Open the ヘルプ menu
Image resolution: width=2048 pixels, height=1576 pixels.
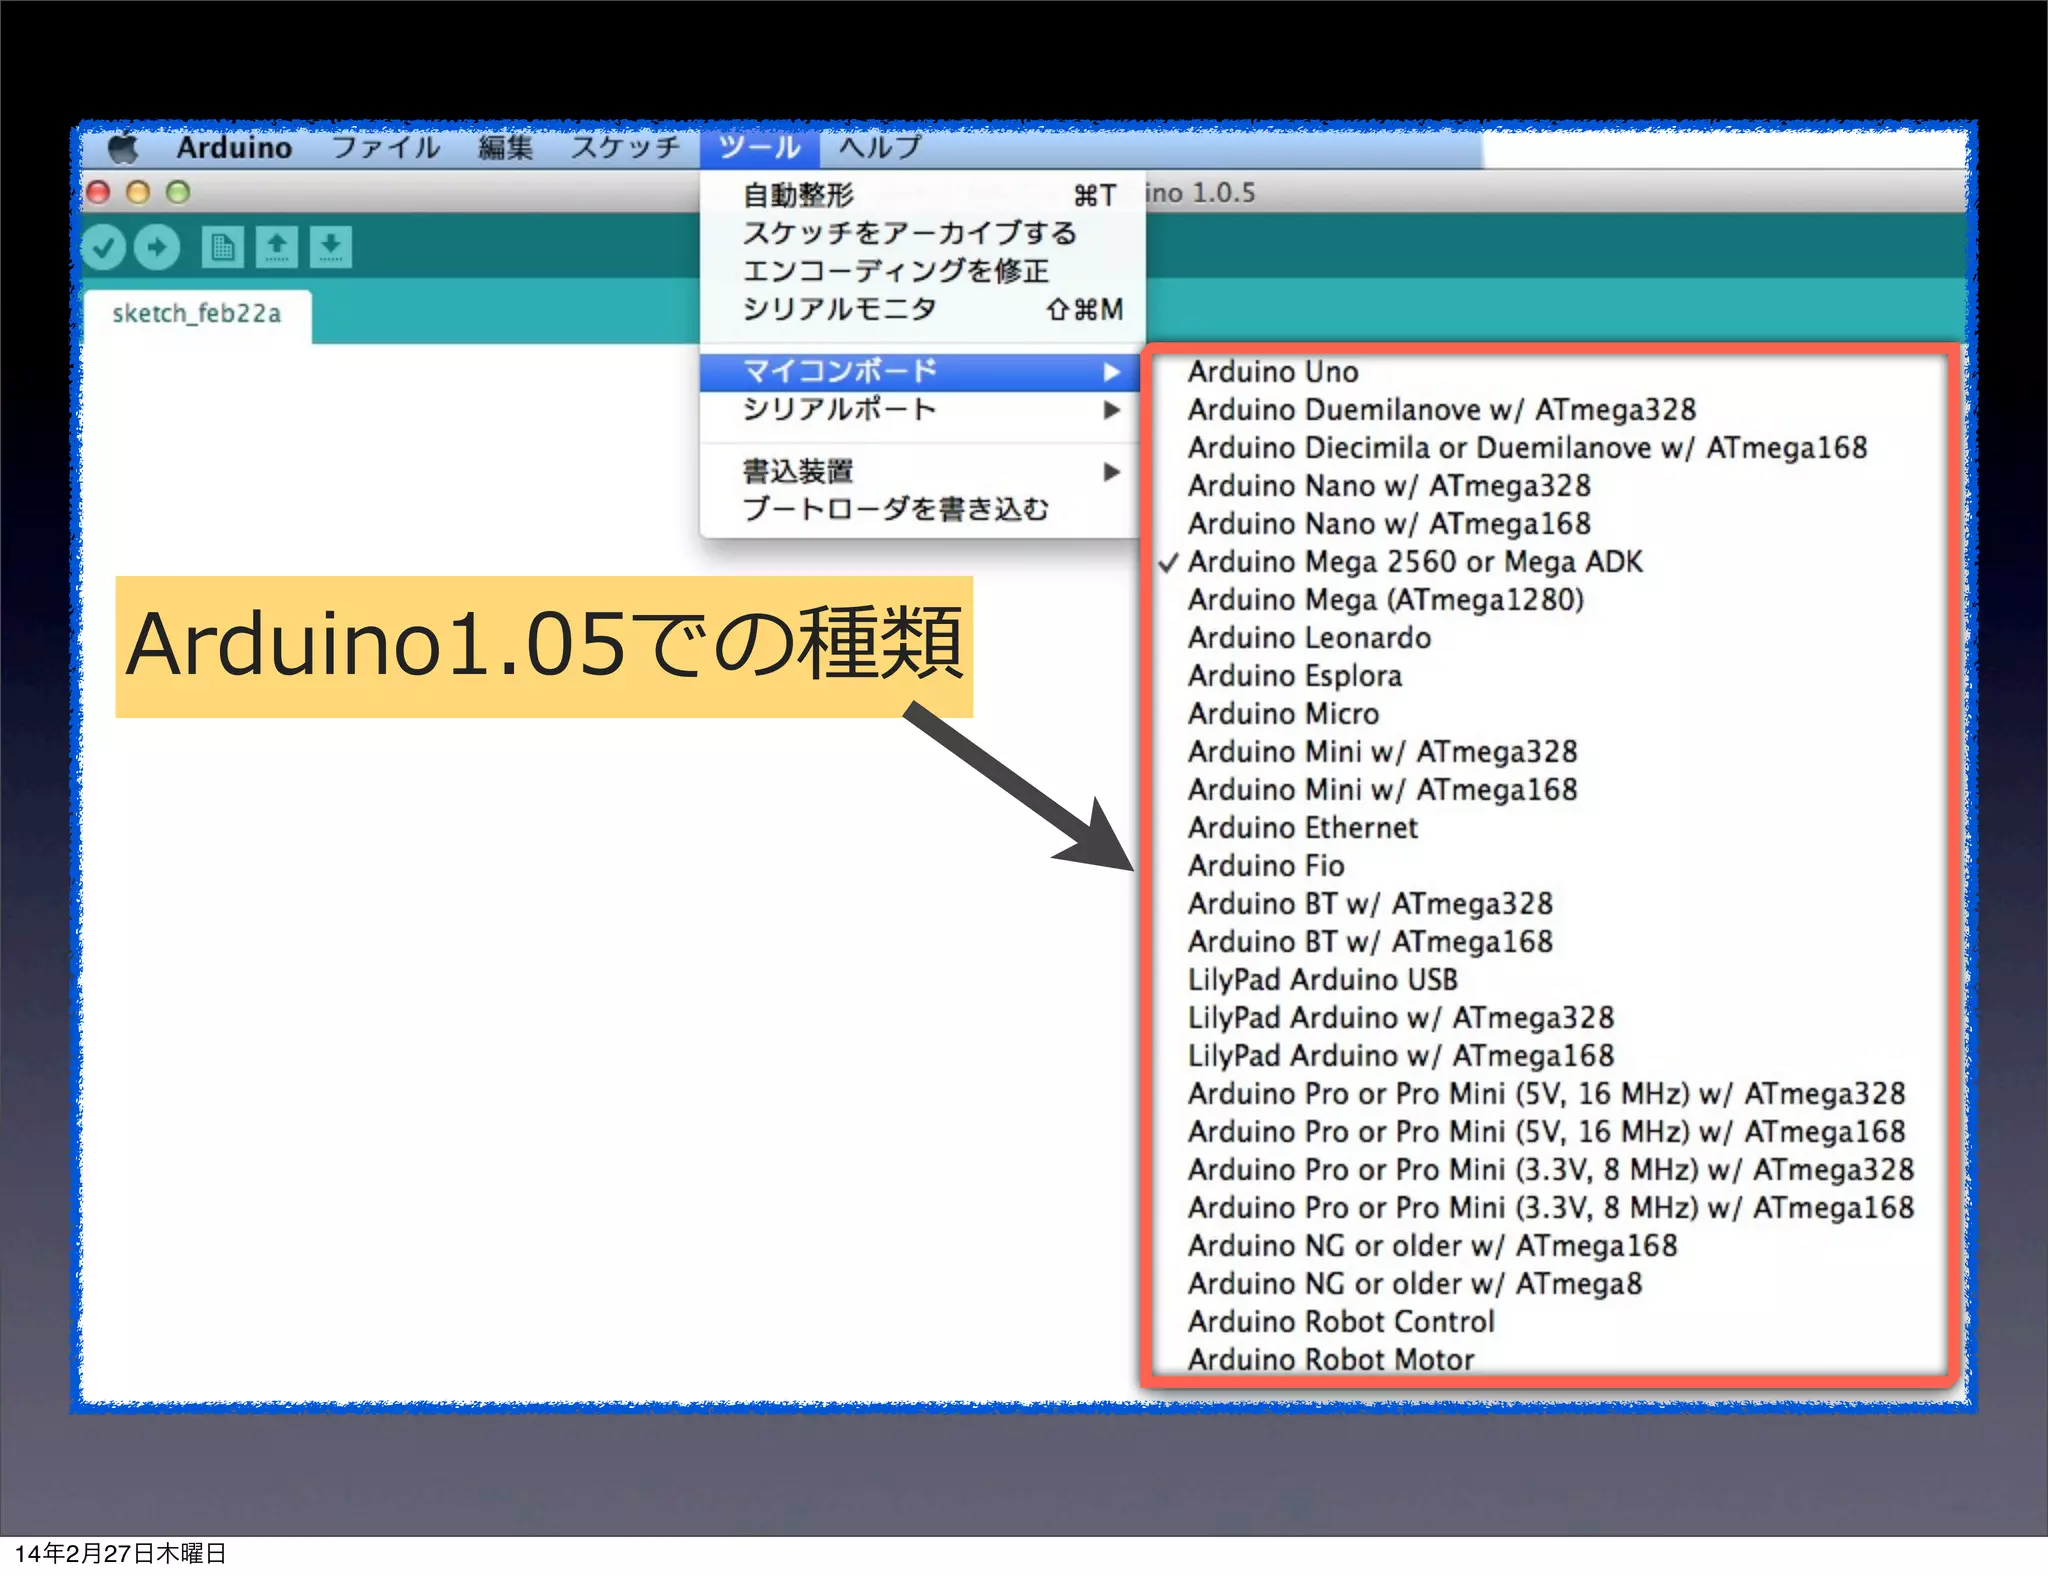[880, 148]
